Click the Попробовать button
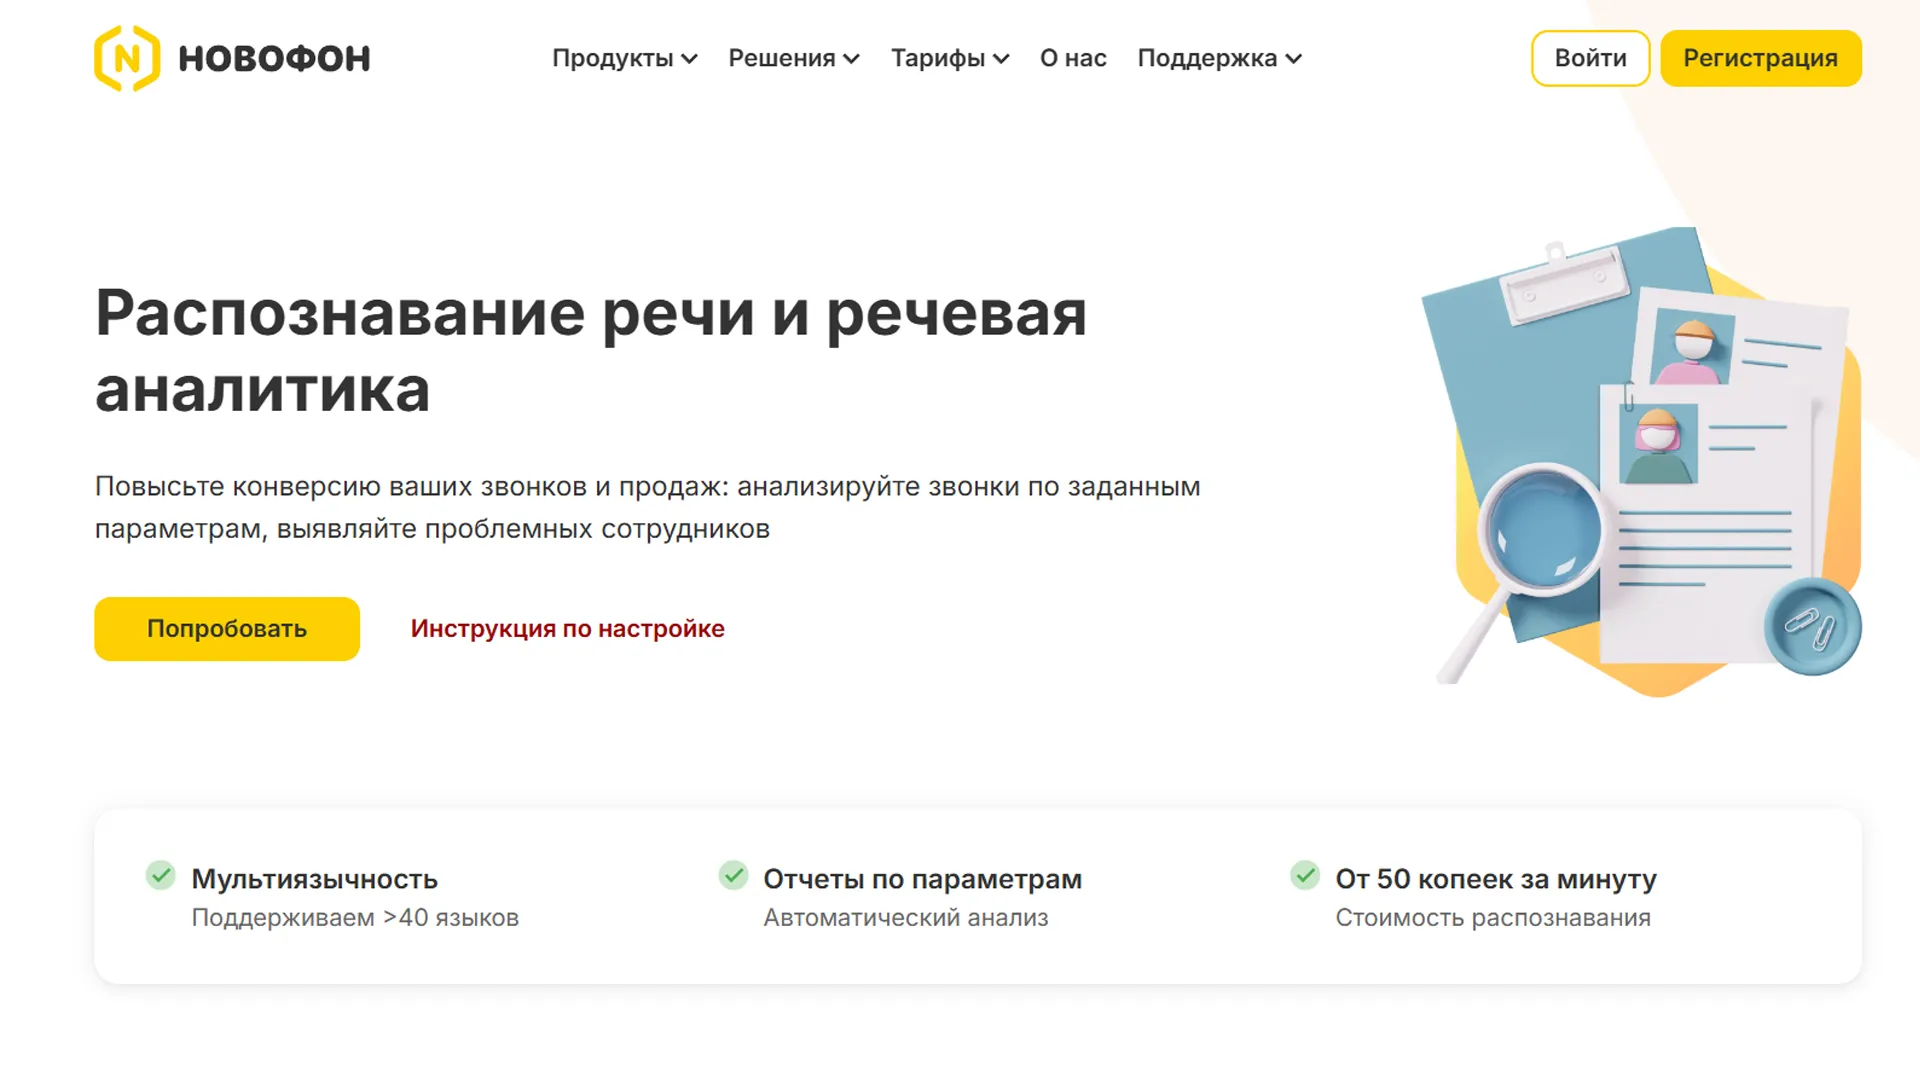The image size is (1920, 1080). 226,628
